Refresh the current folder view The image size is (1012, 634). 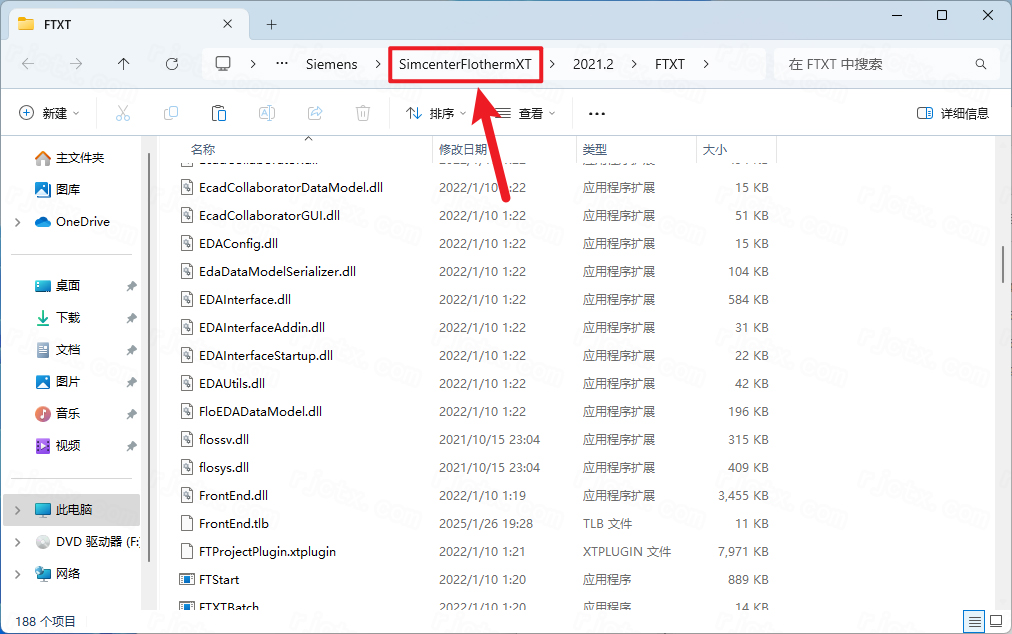click(172, 64)
